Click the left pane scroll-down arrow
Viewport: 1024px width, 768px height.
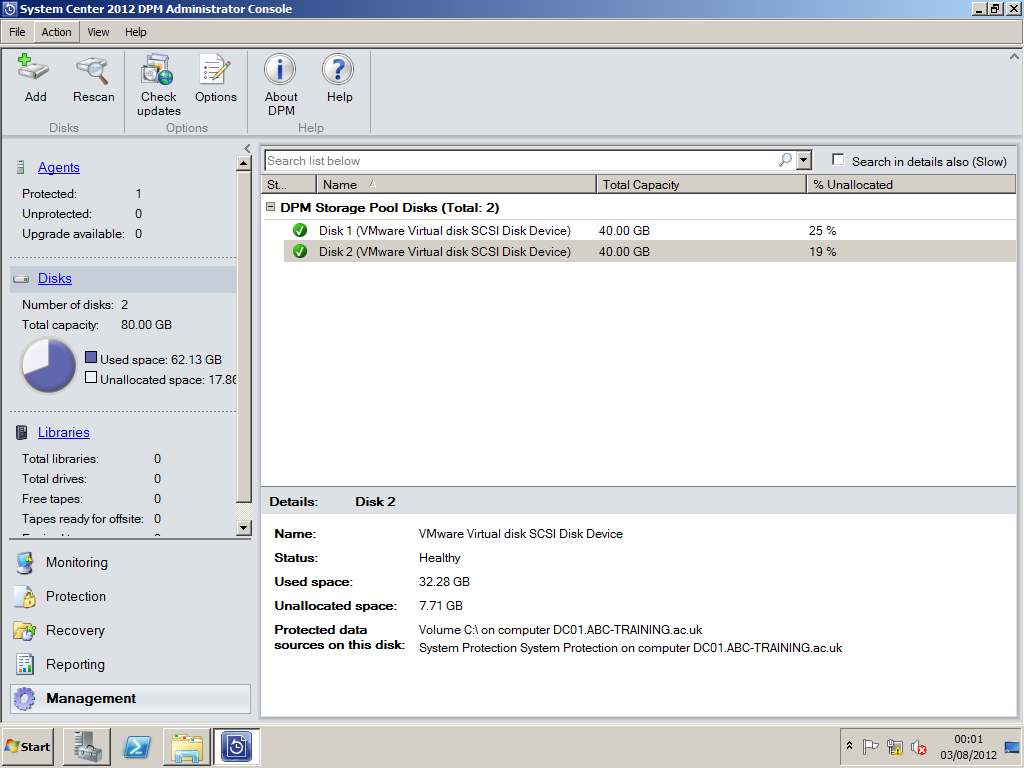(244, 528)
